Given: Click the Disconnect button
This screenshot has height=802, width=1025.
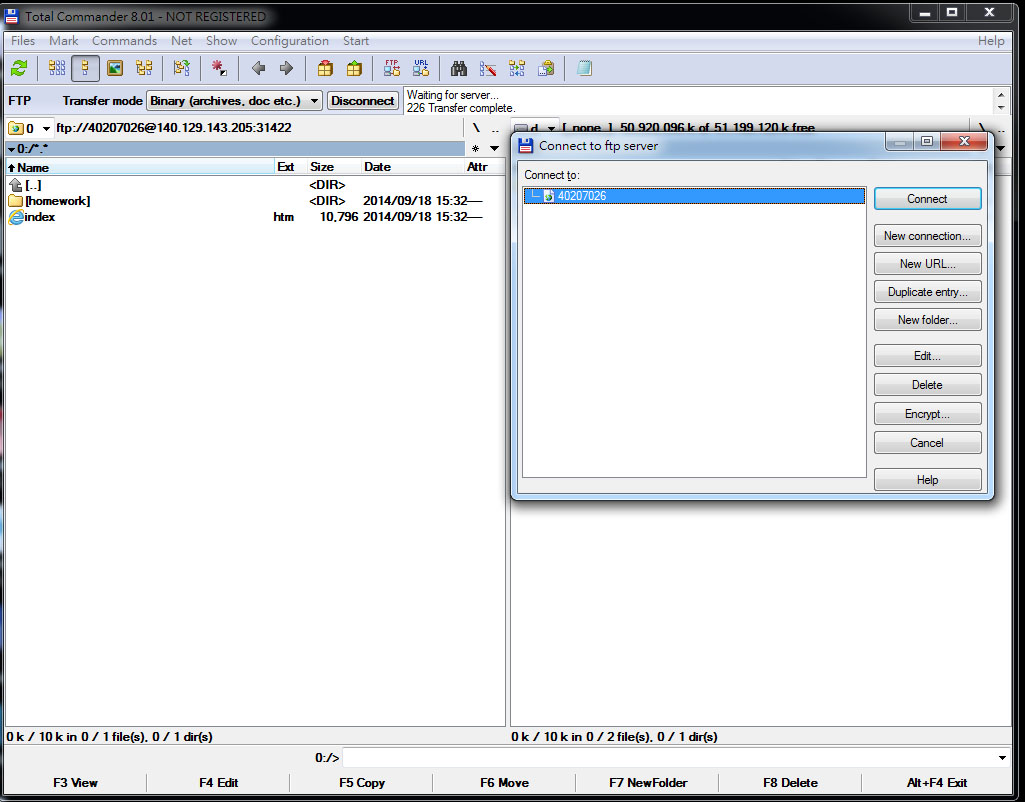Looking at the screenshot, I should 363,101.
